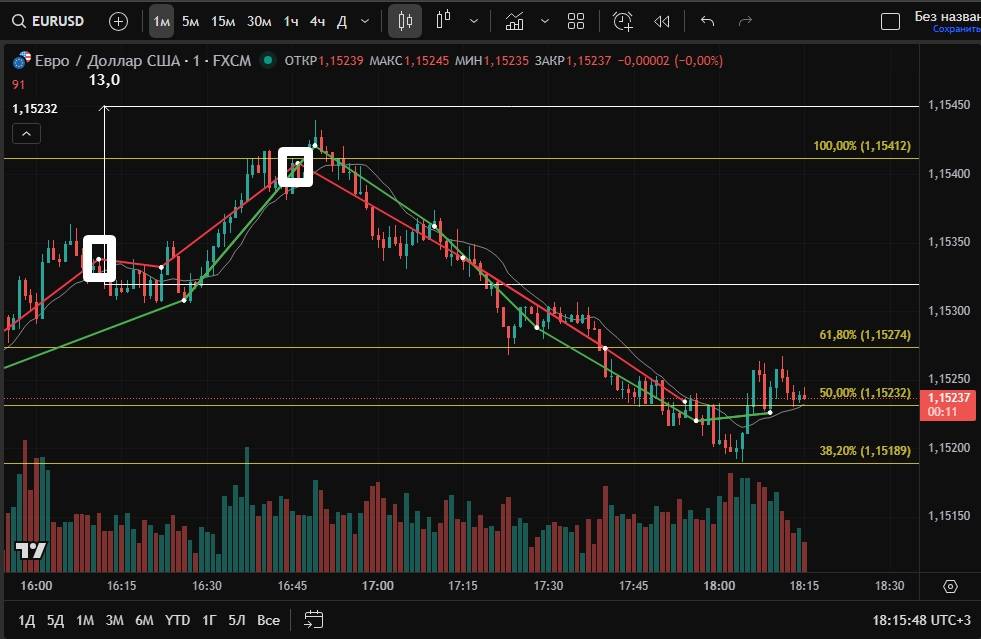This screenshot has width=981, height=639.
Task: Click the add symbol plus icon
Action: click(x=118, y=21)
